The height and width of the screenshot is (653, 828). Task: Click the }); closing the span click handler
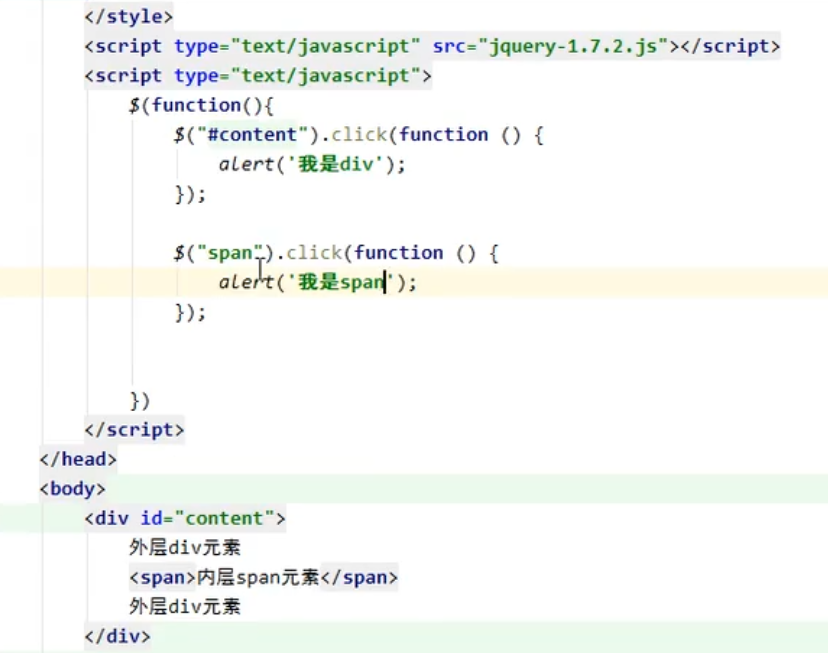click(x=190, y=313)
